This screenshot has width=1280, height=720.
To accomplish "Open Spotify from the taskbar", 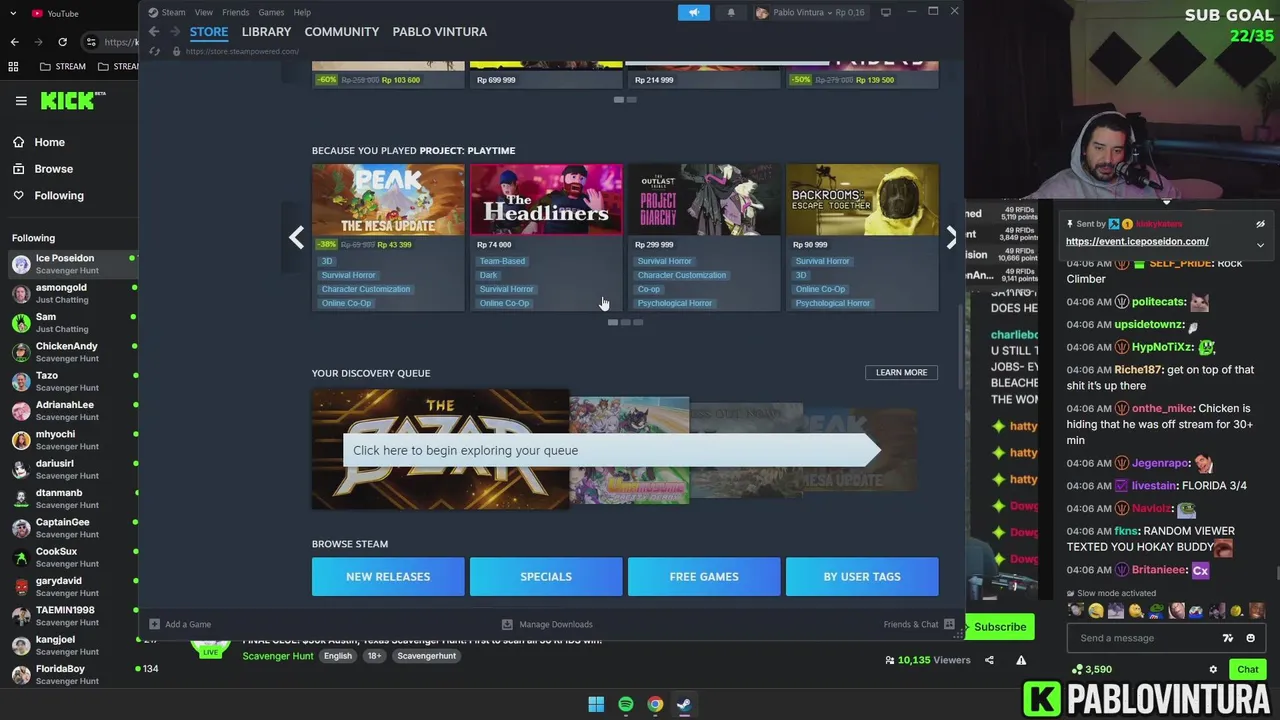I will pyautogui.click(x=626, y=704).
